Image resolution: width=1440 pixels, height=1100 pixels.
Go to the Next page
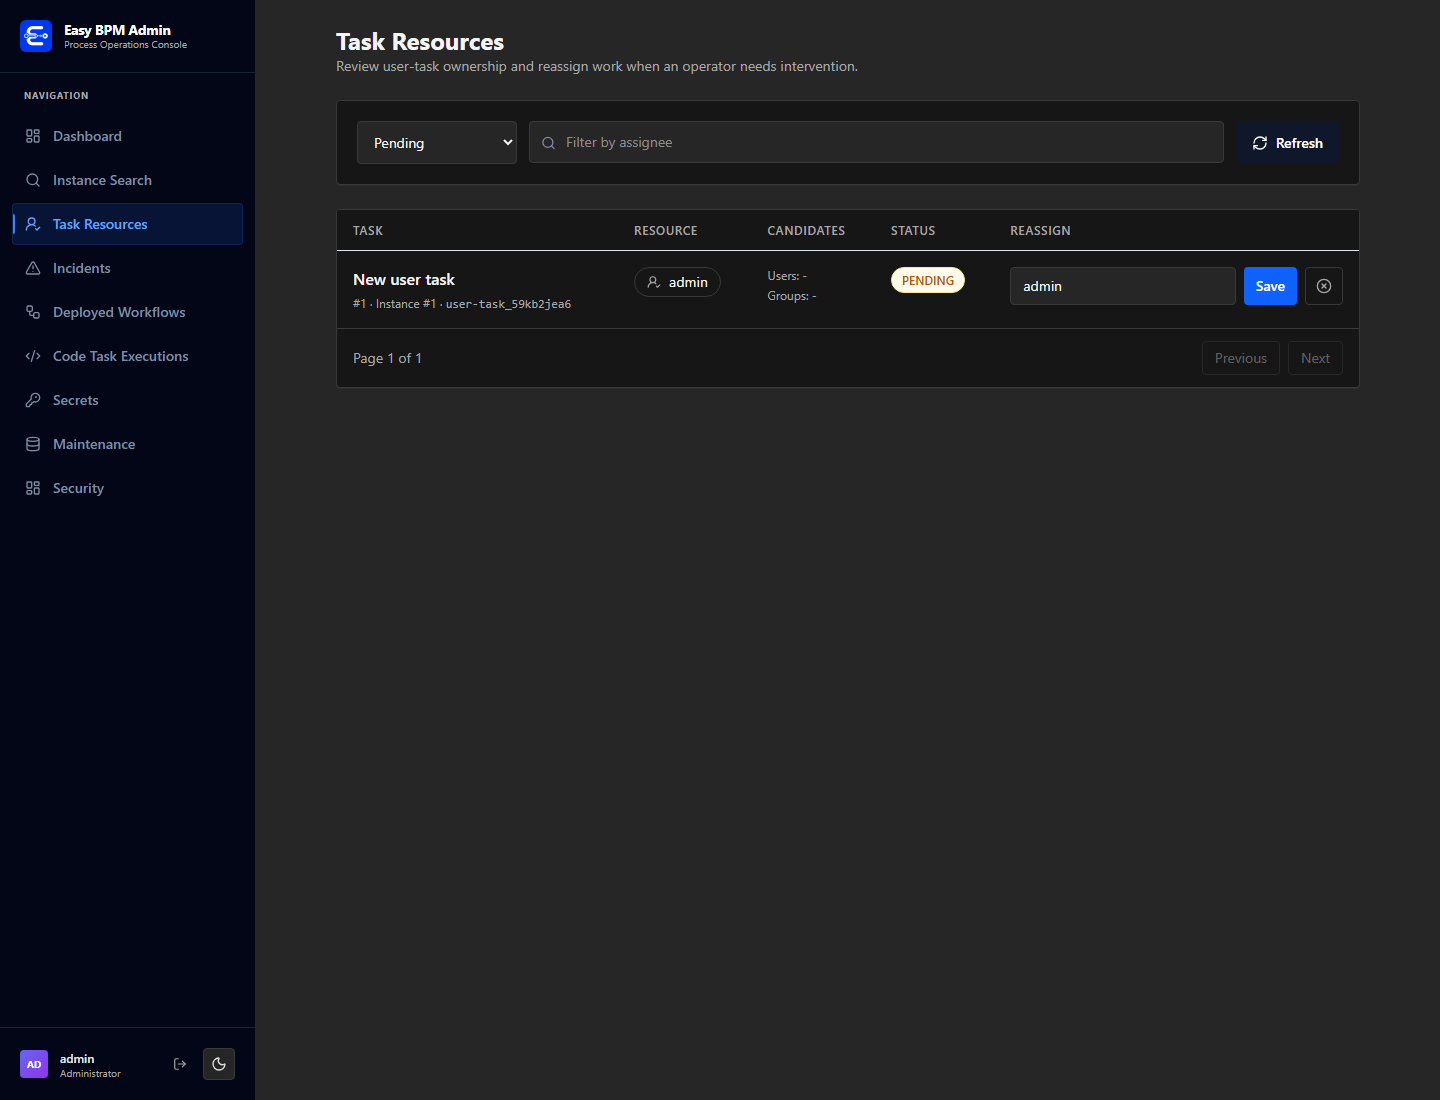pyautogui.click(x=1315, y=358)
